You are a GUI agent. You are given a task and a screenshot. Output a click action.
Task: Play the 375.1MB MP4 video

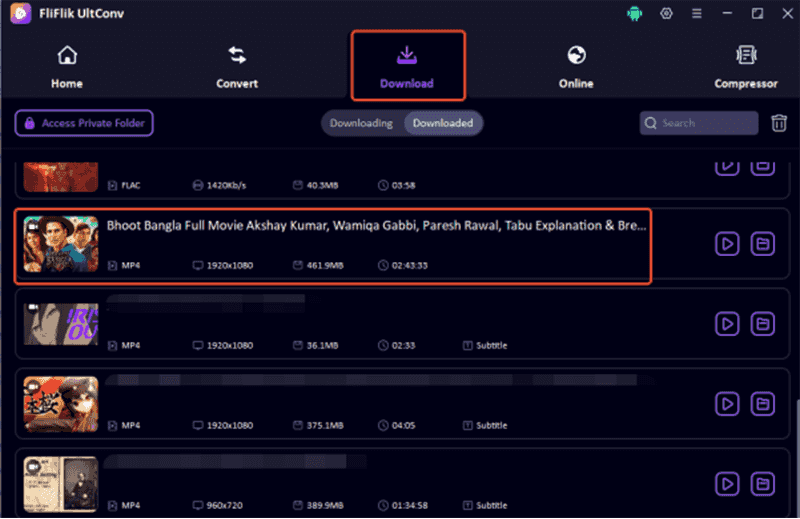[x=727, y=404]
